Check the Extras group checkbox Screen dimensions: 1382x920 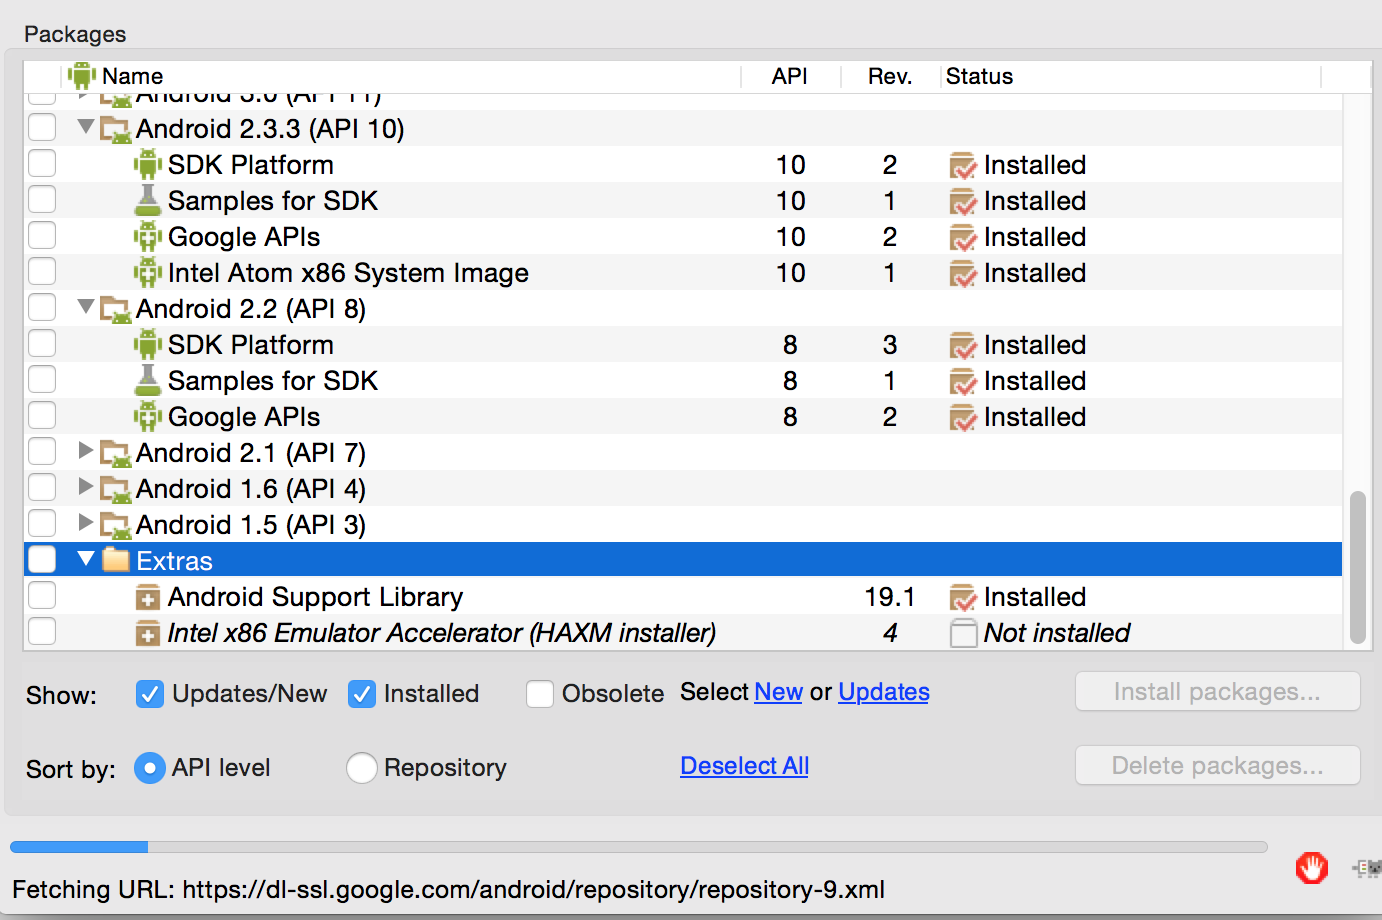(42, 559)
